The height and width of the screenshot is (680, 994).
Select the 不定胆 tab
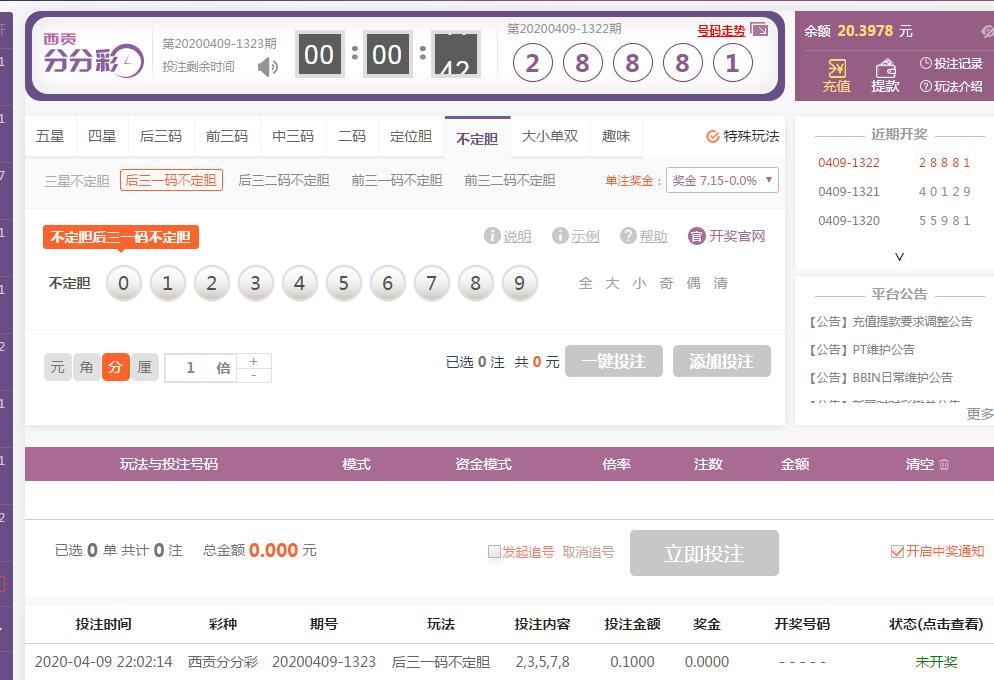(x=477, y=138)
